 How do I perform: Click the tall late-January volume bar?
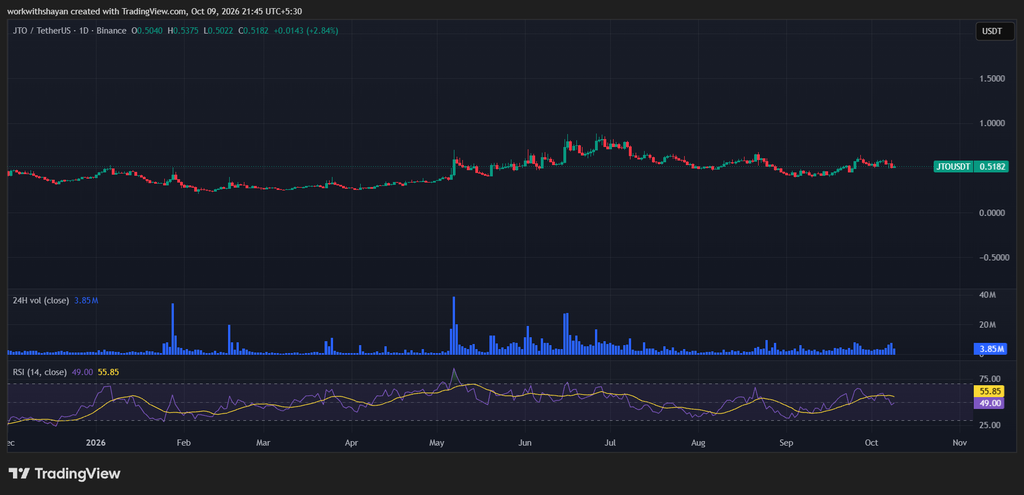[x=172, y=329]
